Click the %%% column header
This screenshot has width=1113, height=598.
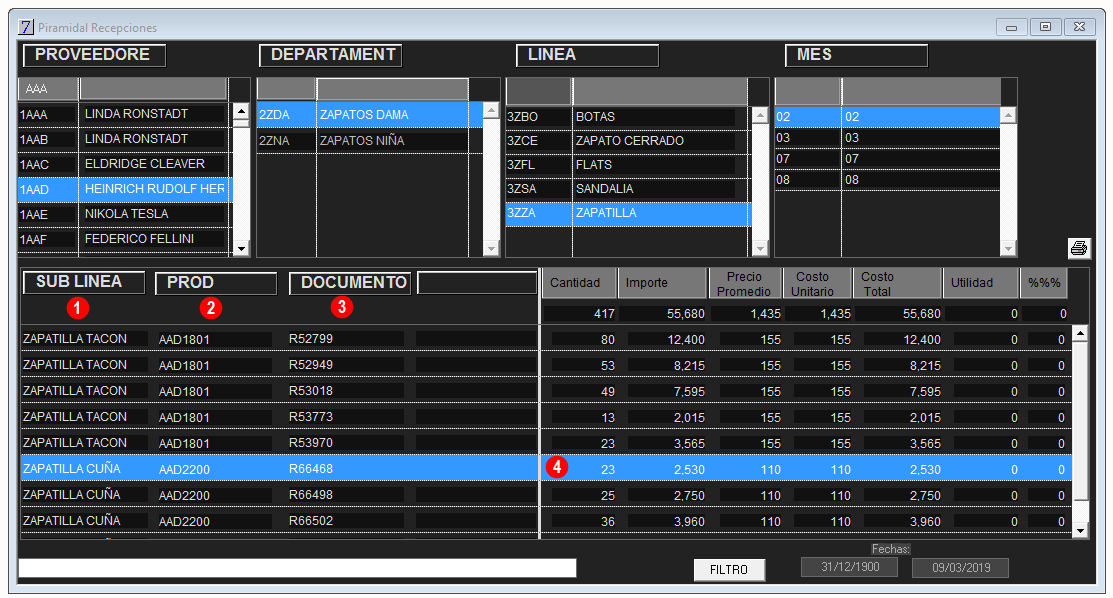pyautogui.click(x=1044, y=283)
